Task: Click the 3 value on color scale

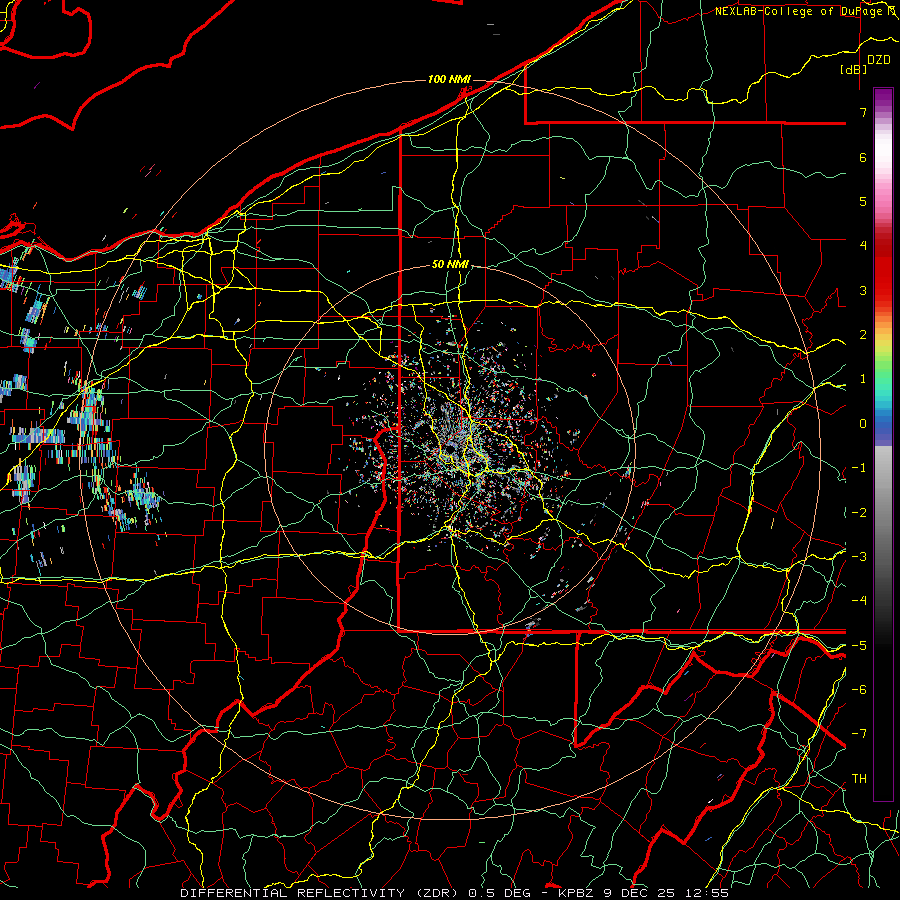Action: pyautogui.click(x=863, y=290)
